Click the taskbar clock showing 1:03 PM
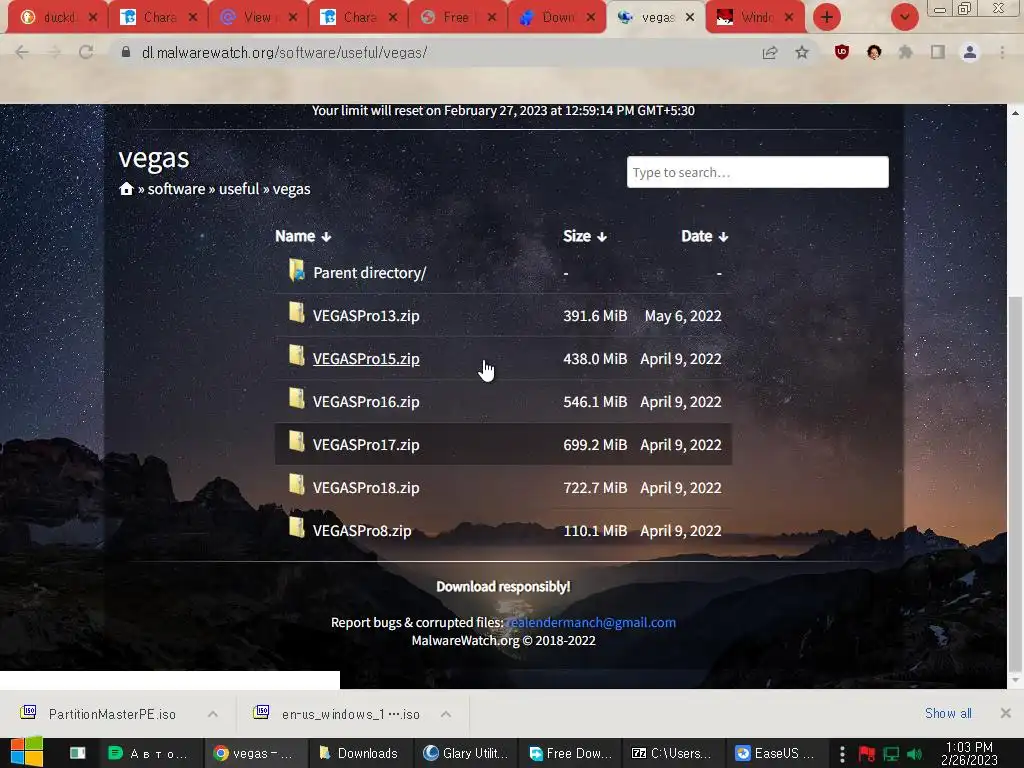The height and width of the screenshot is (768, 1024). click(969, 753)
